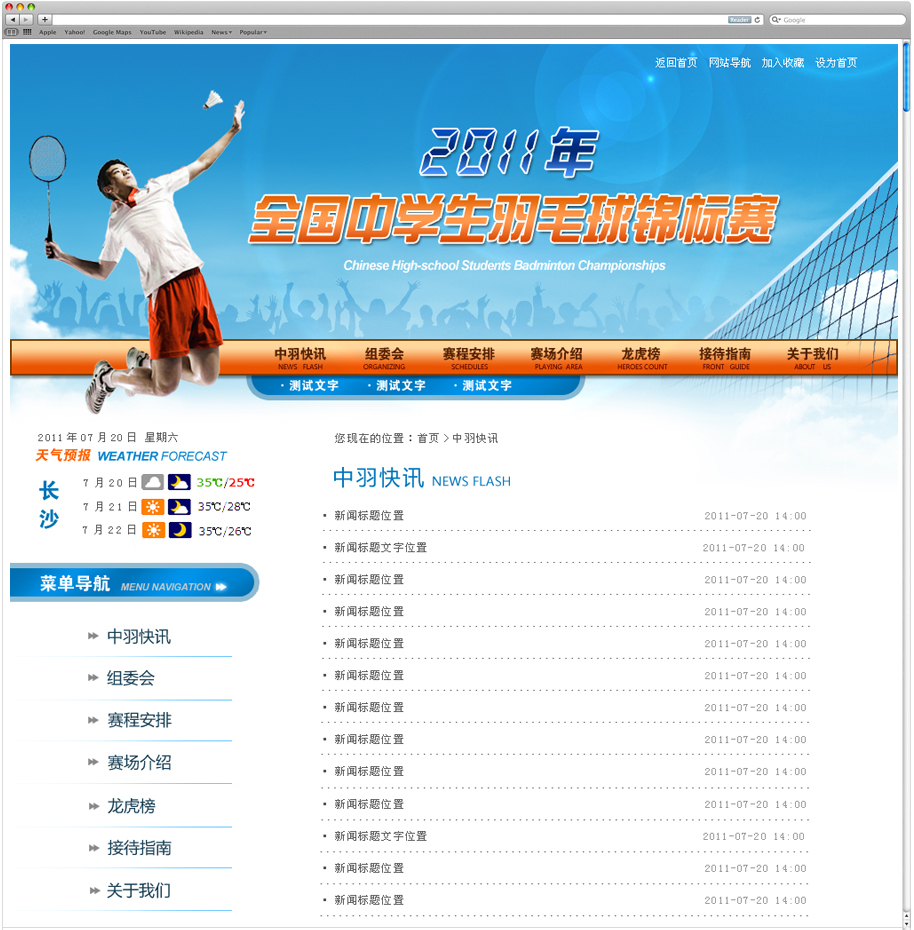Click the 返回首页 link at top right
The height and width of the screenshot is (930, 914).
(676, 63)
